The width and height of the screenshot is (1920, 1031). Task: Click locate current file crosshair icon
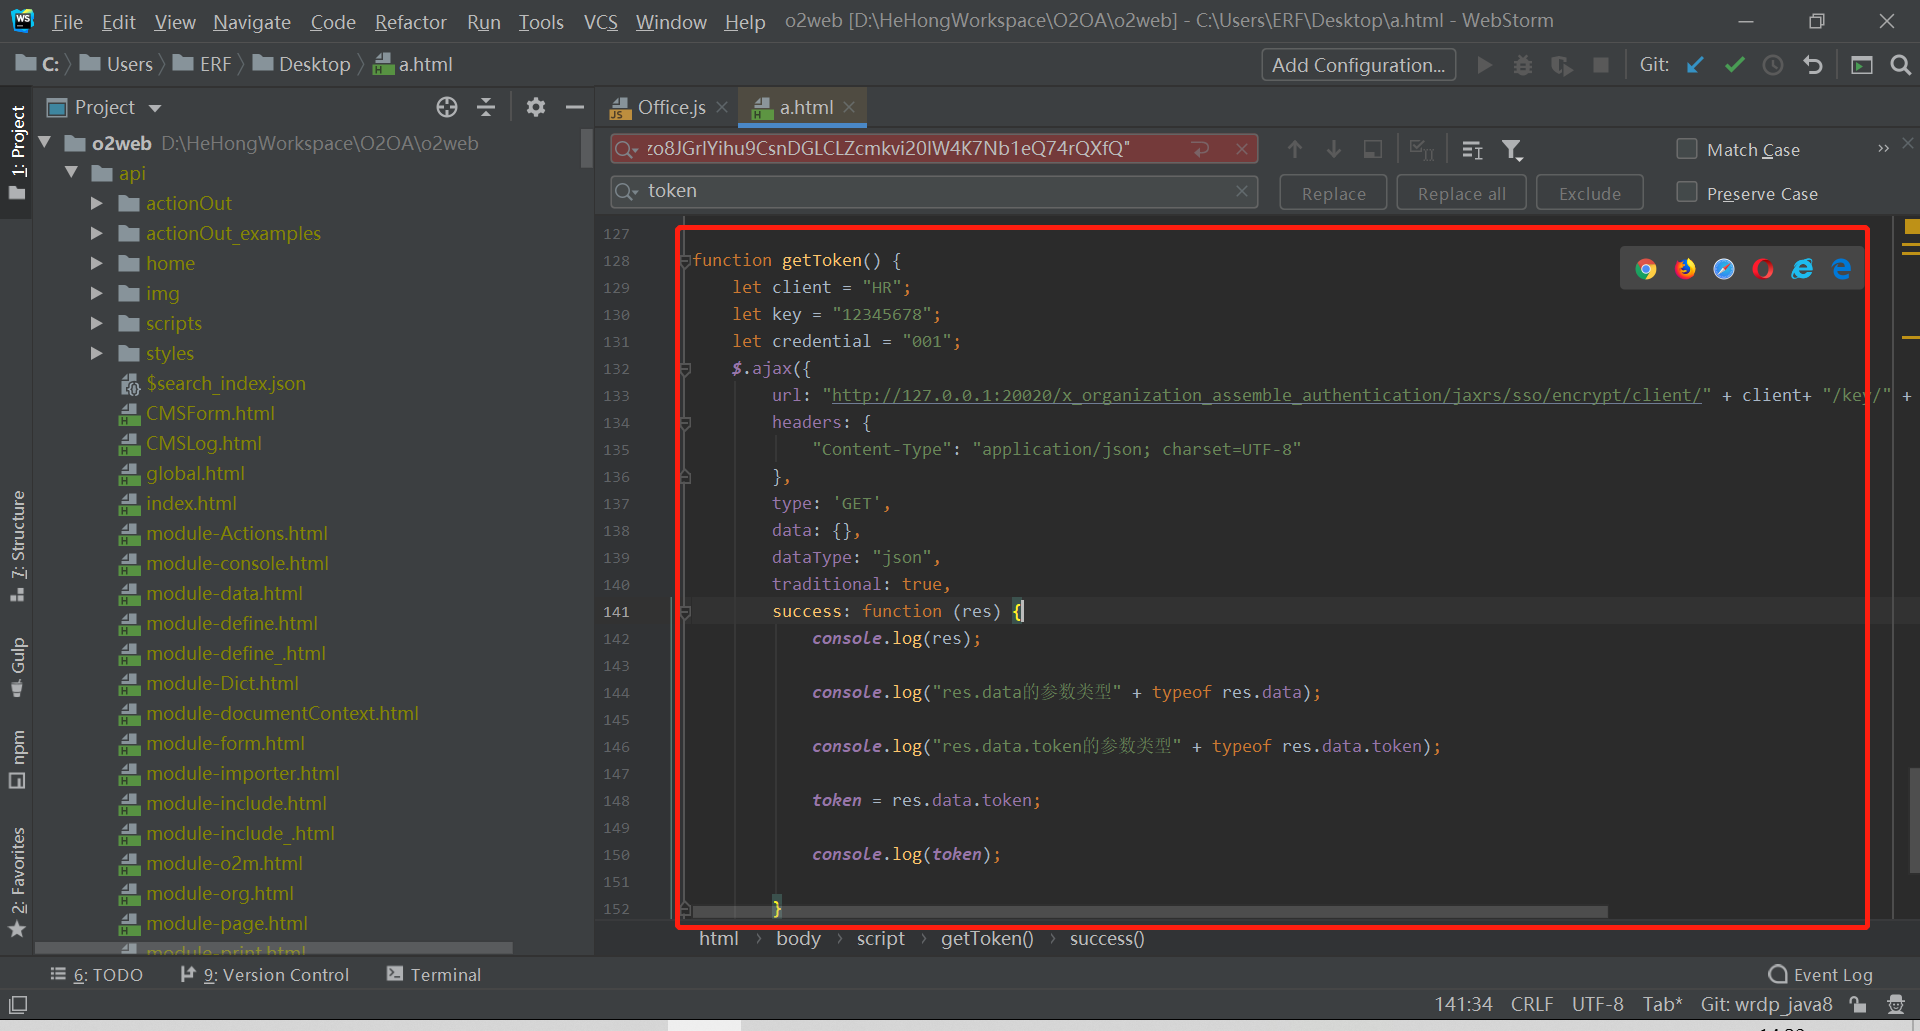[447, 107]
